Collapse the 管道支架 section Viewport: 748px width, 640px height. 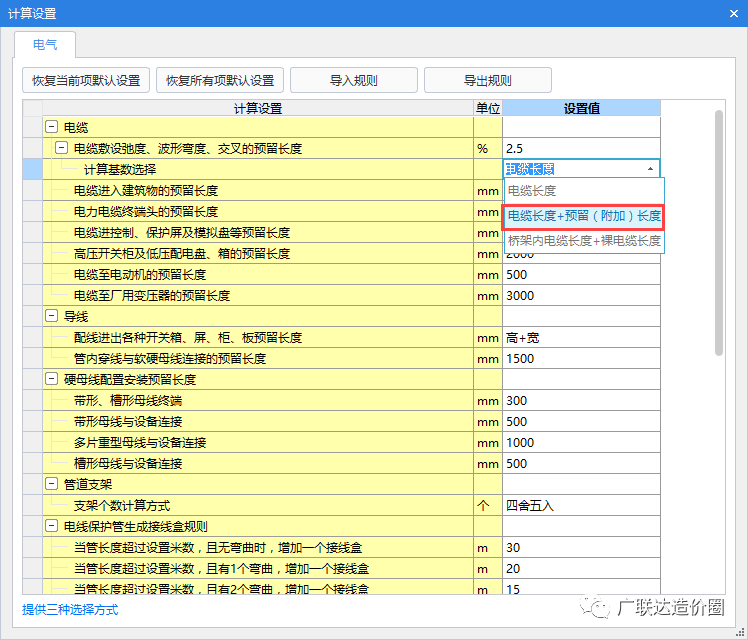[x=51, y=484]
